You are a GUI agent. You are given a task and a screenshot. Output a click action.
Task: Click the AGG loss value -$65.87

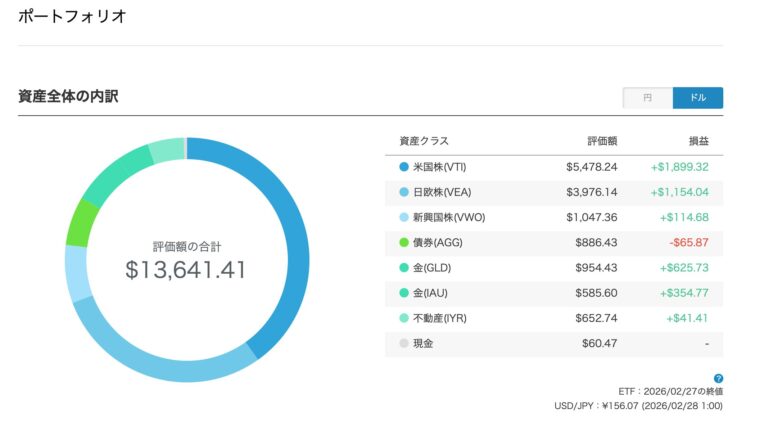[x=687, y=243]
